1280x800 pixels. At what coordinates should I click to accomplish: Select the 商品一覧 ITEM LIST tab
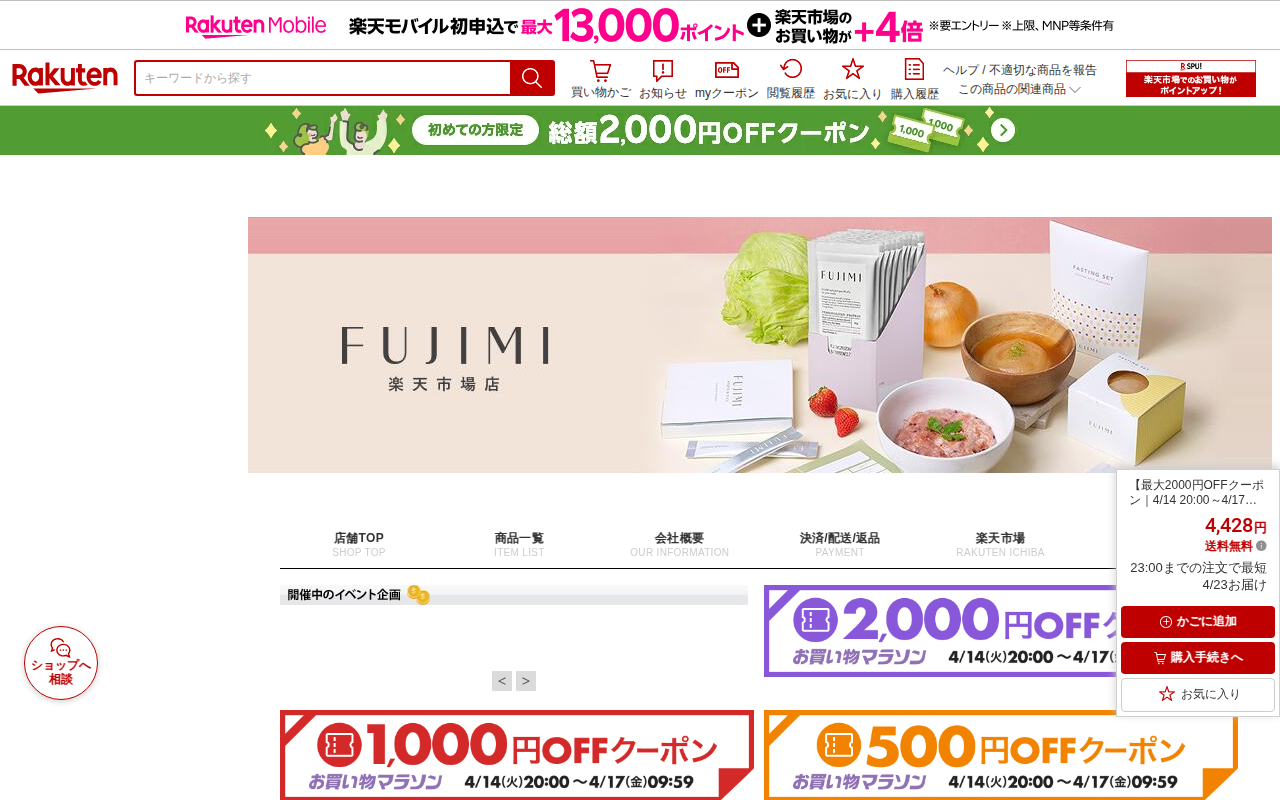519,544
